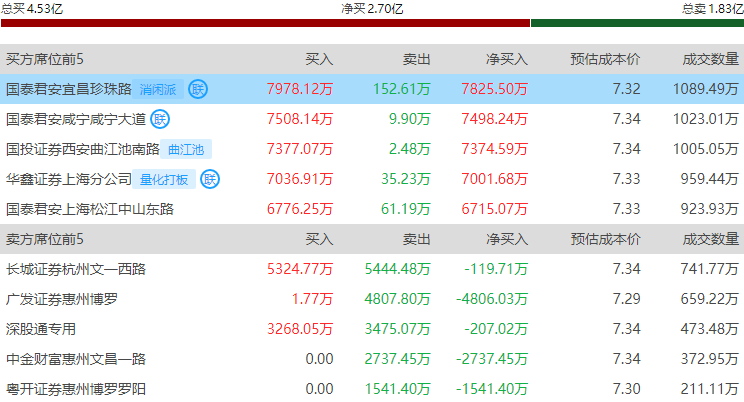Select buy amount 7978.12万
The image size is (744, 402).
point(300,89)
